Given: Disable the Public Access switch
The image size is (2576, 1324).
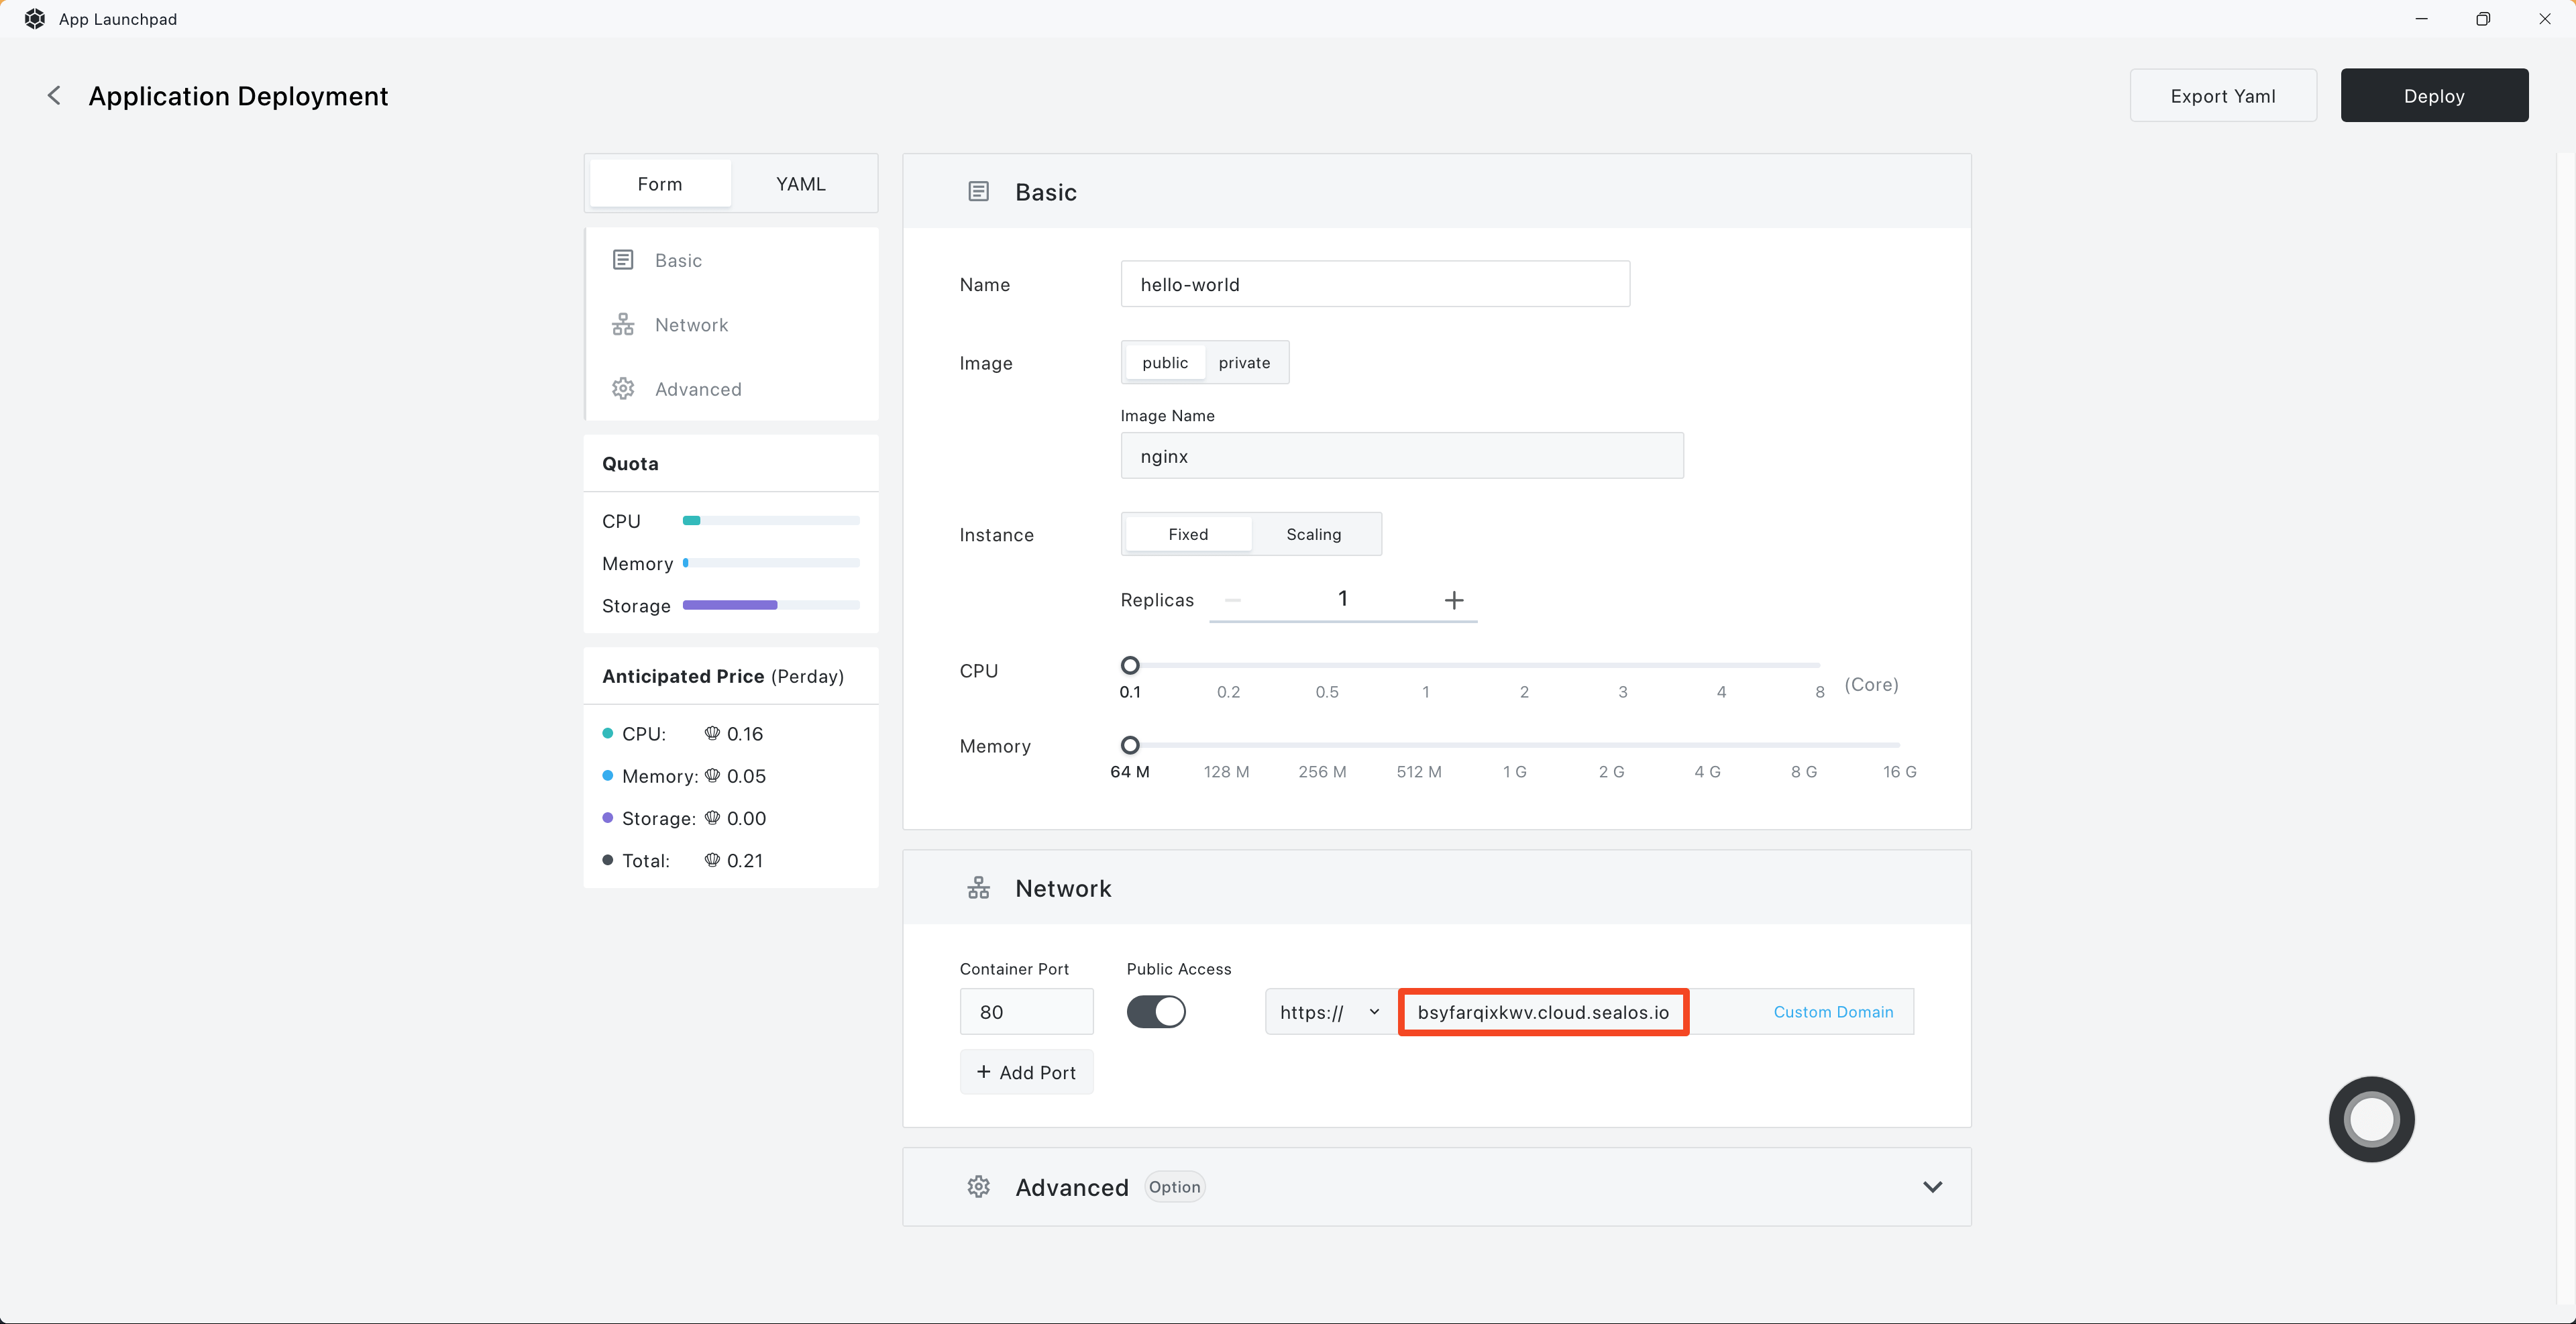Looking at the screenshot, I should (1156, 1012).
